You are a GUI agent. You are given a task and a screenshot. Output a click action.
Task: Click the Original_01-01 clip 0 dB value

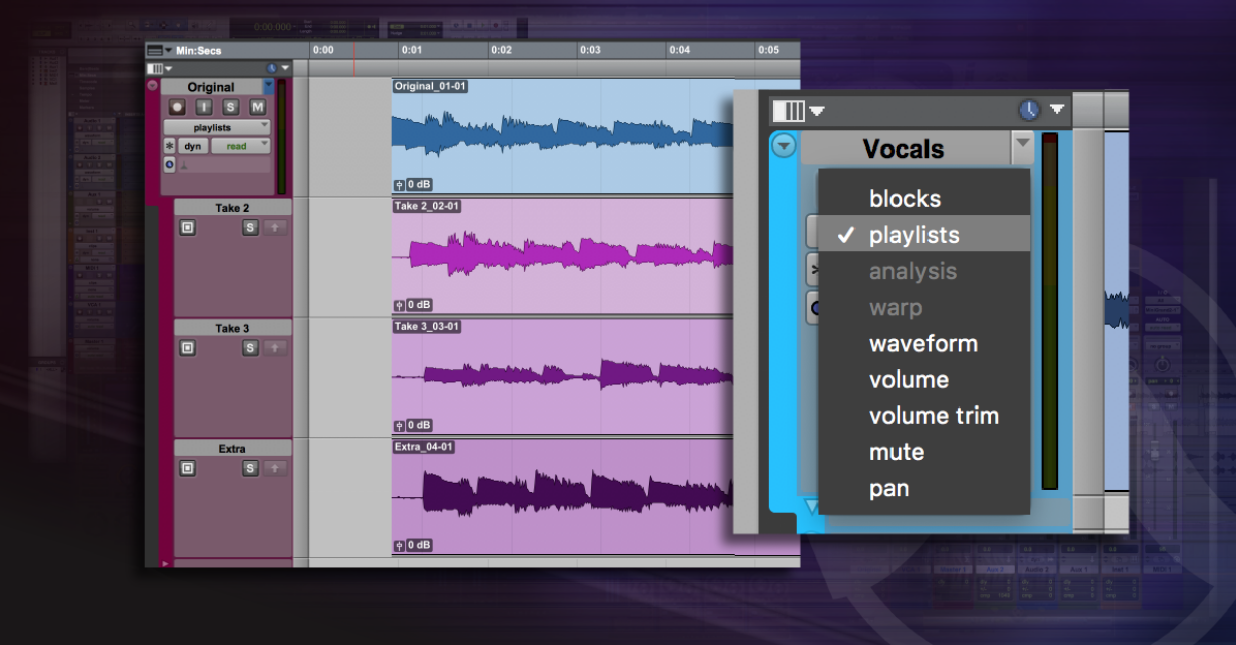tap(420, 185)
